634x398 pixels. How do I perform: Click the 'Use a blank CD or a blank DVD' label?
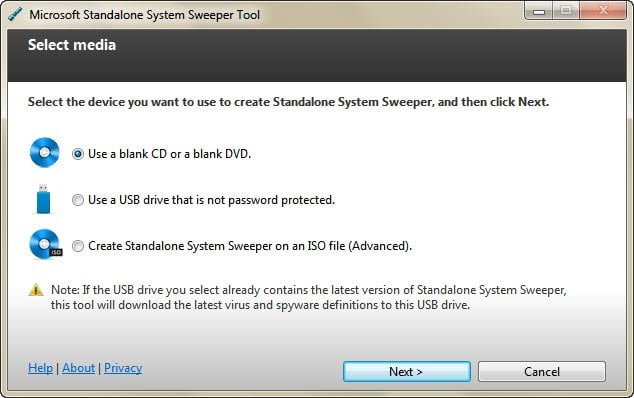[x=169, y=154]
